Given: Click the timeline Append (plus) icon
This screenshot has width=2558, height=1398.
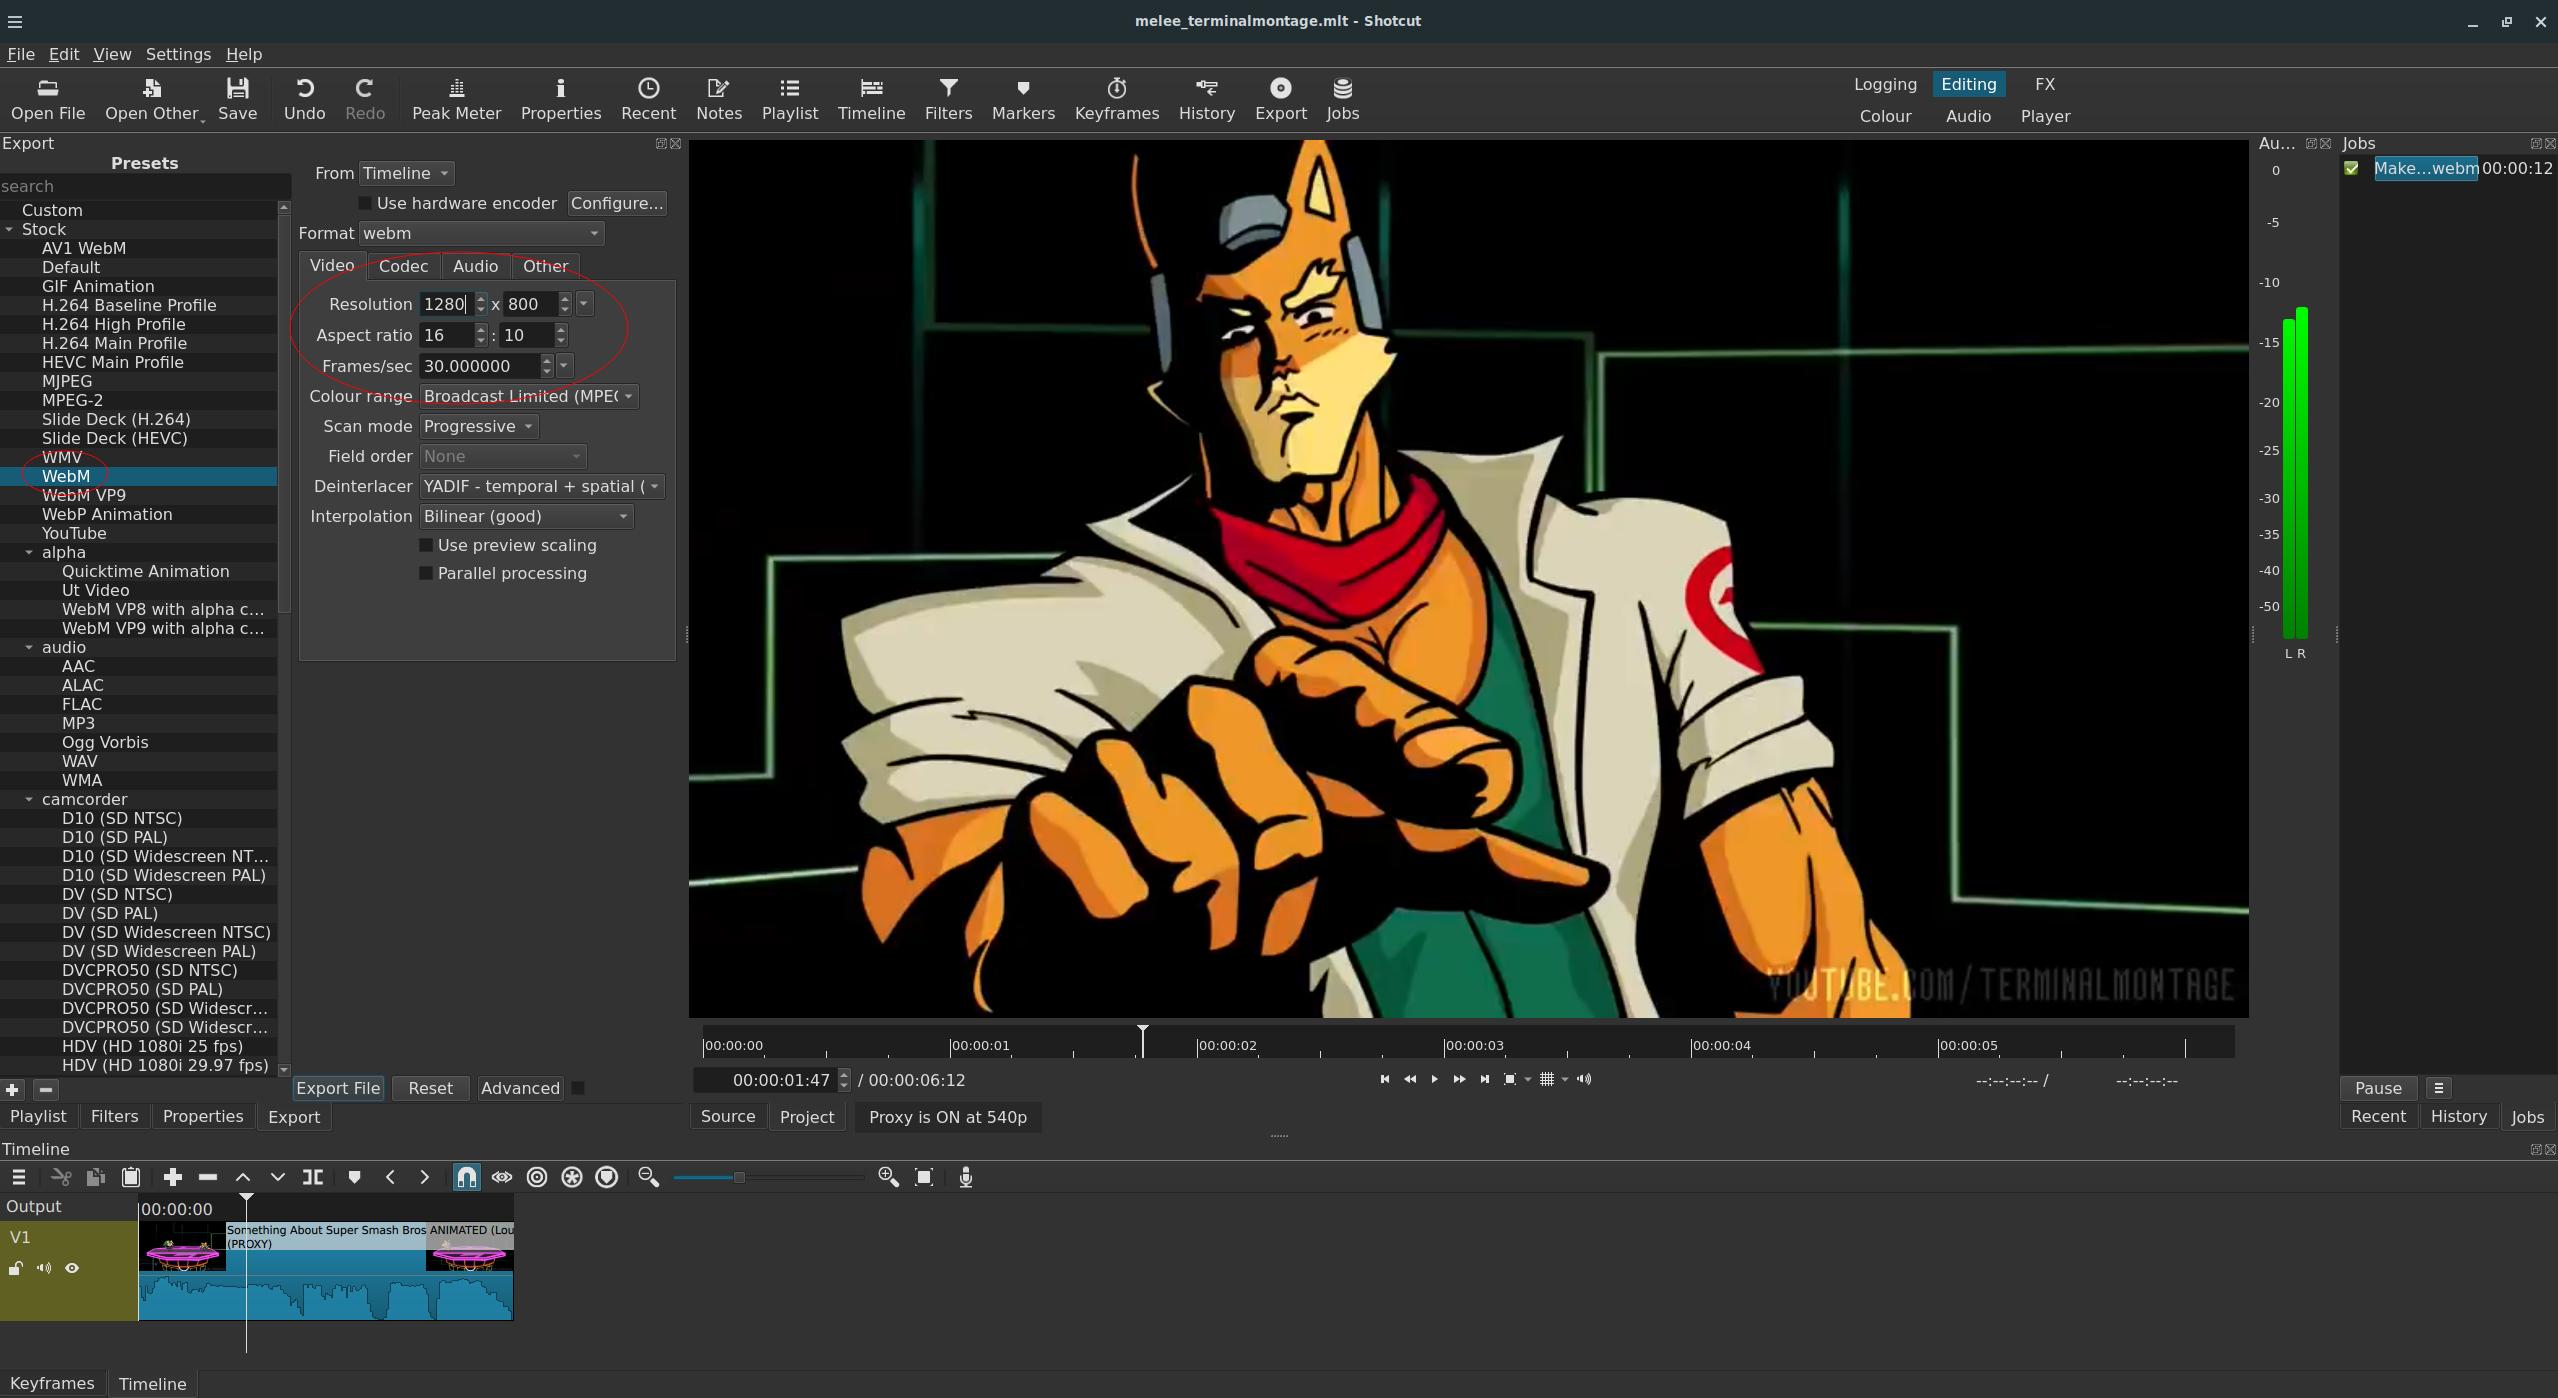Looking at the screenshot, I should coord(172,1177).
